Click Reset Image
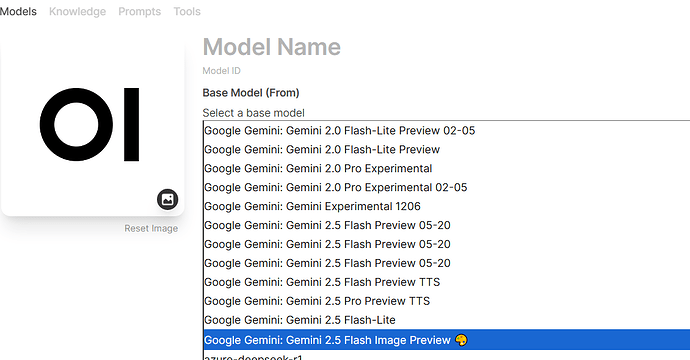Viewport: 690px width, 360px height. (x=151, y=228)
